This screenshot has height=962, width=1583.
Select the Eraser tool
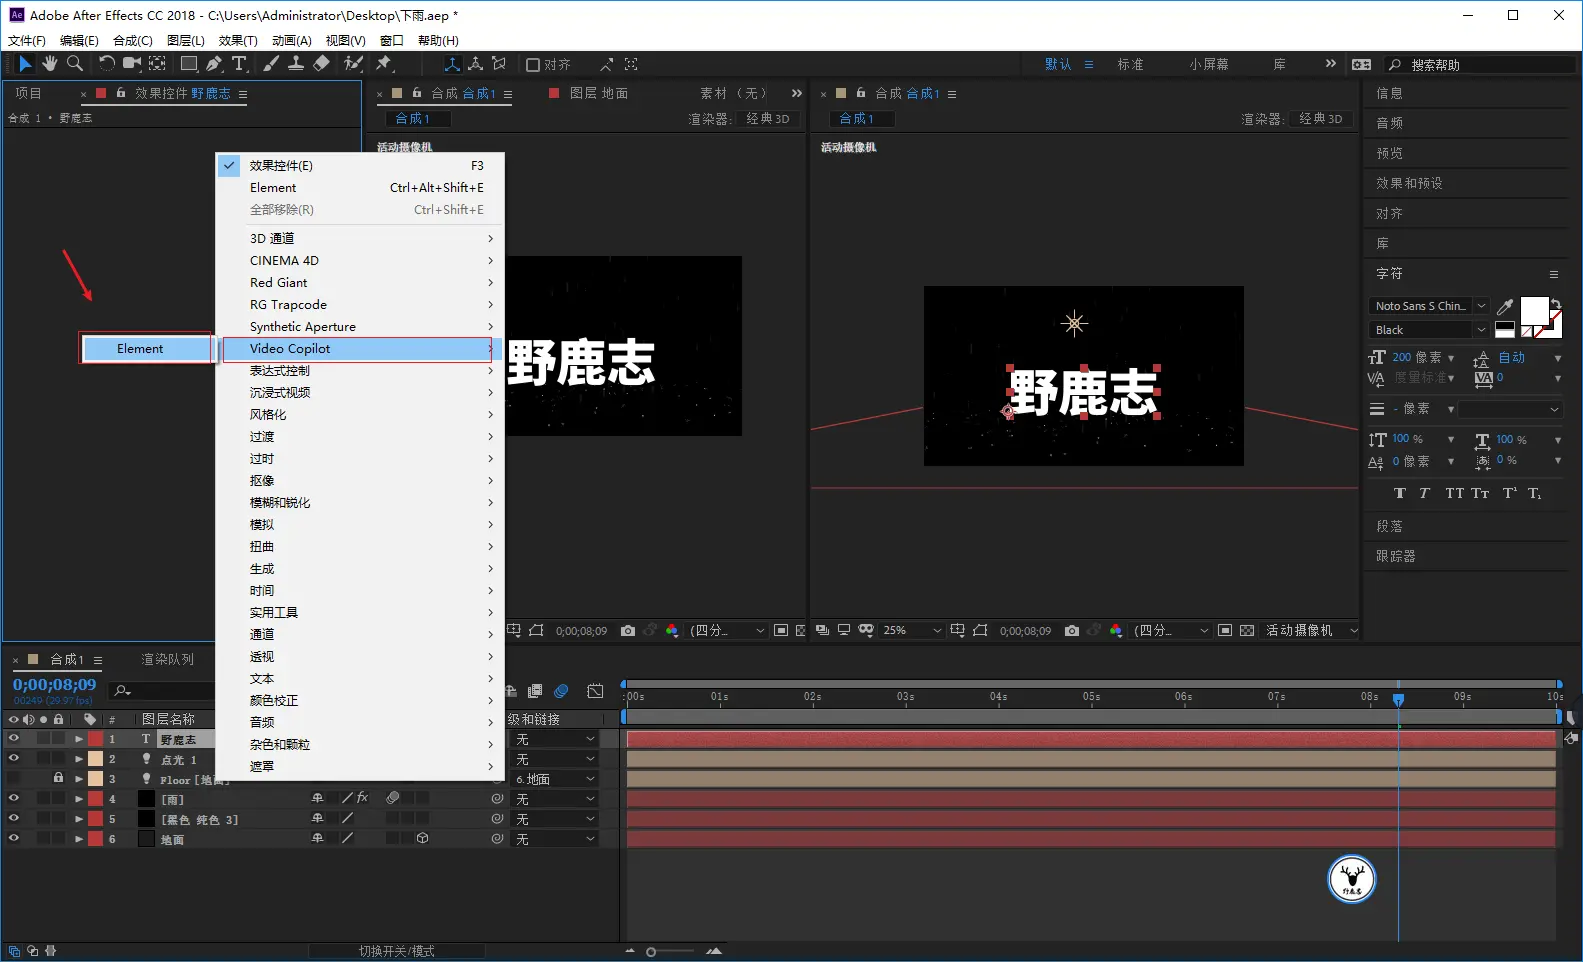(x=321, y=64)
